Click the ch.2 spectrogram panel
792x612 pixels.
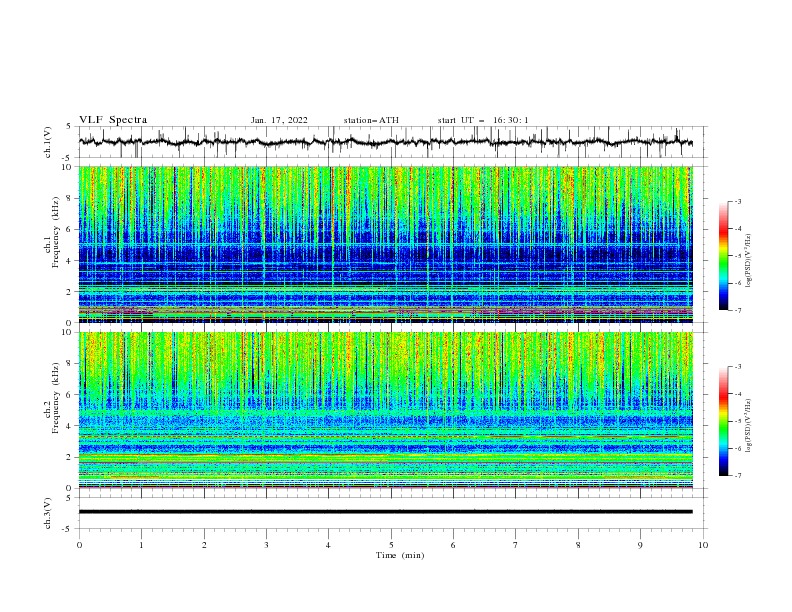pyautogui.click(x=385, y=410)
